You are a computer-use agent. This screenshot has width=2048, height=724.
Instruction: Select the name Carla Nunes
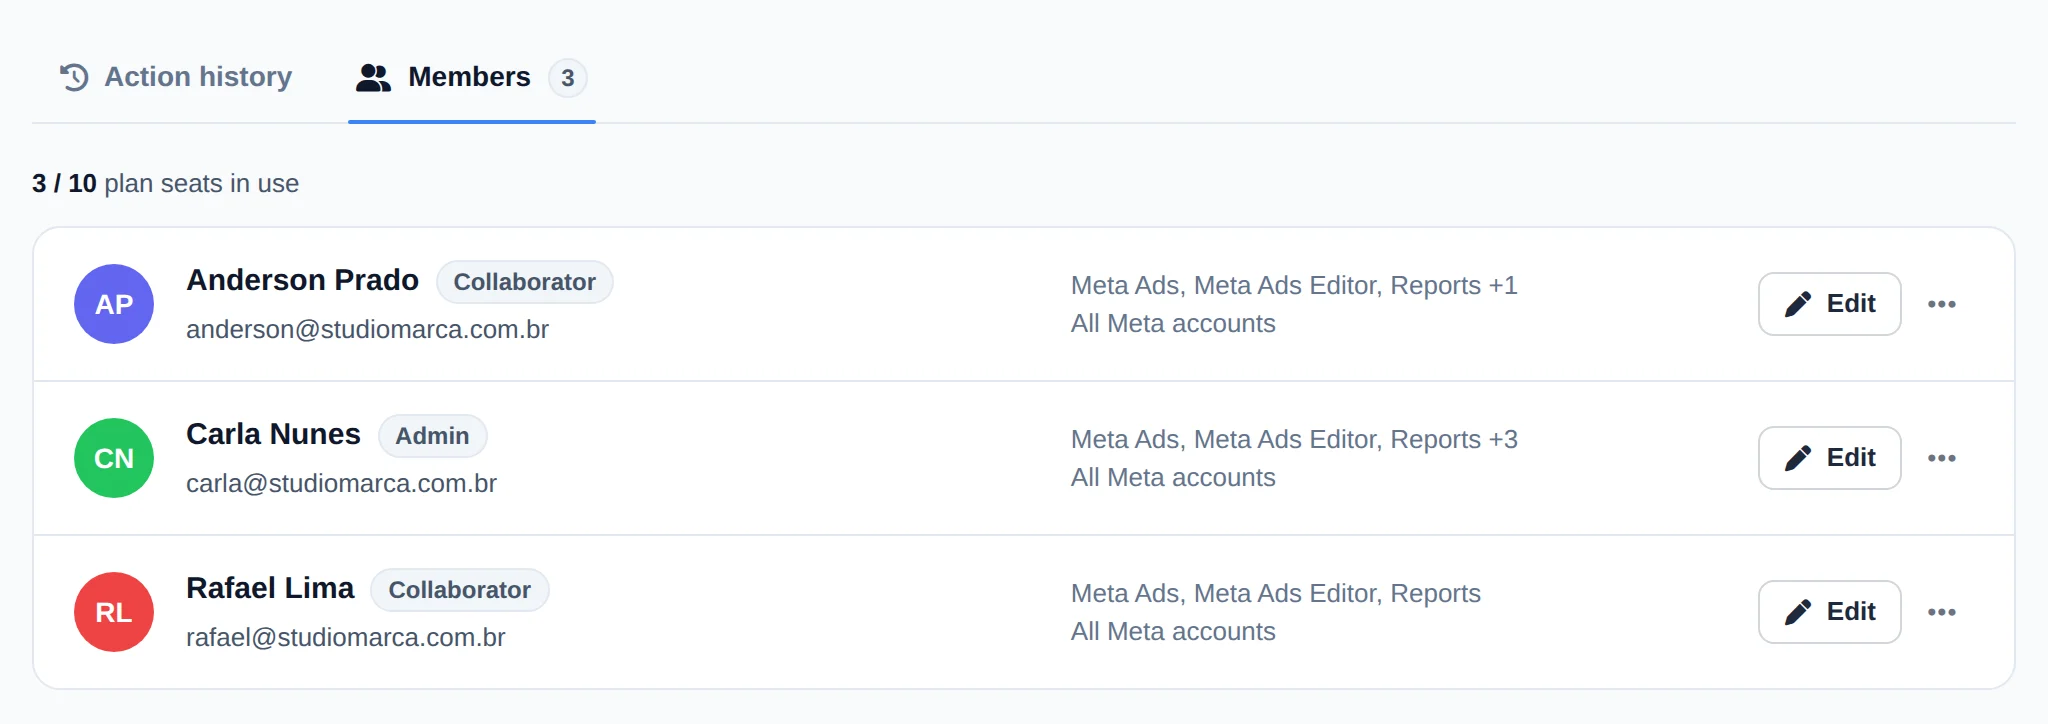click(273, 434)
